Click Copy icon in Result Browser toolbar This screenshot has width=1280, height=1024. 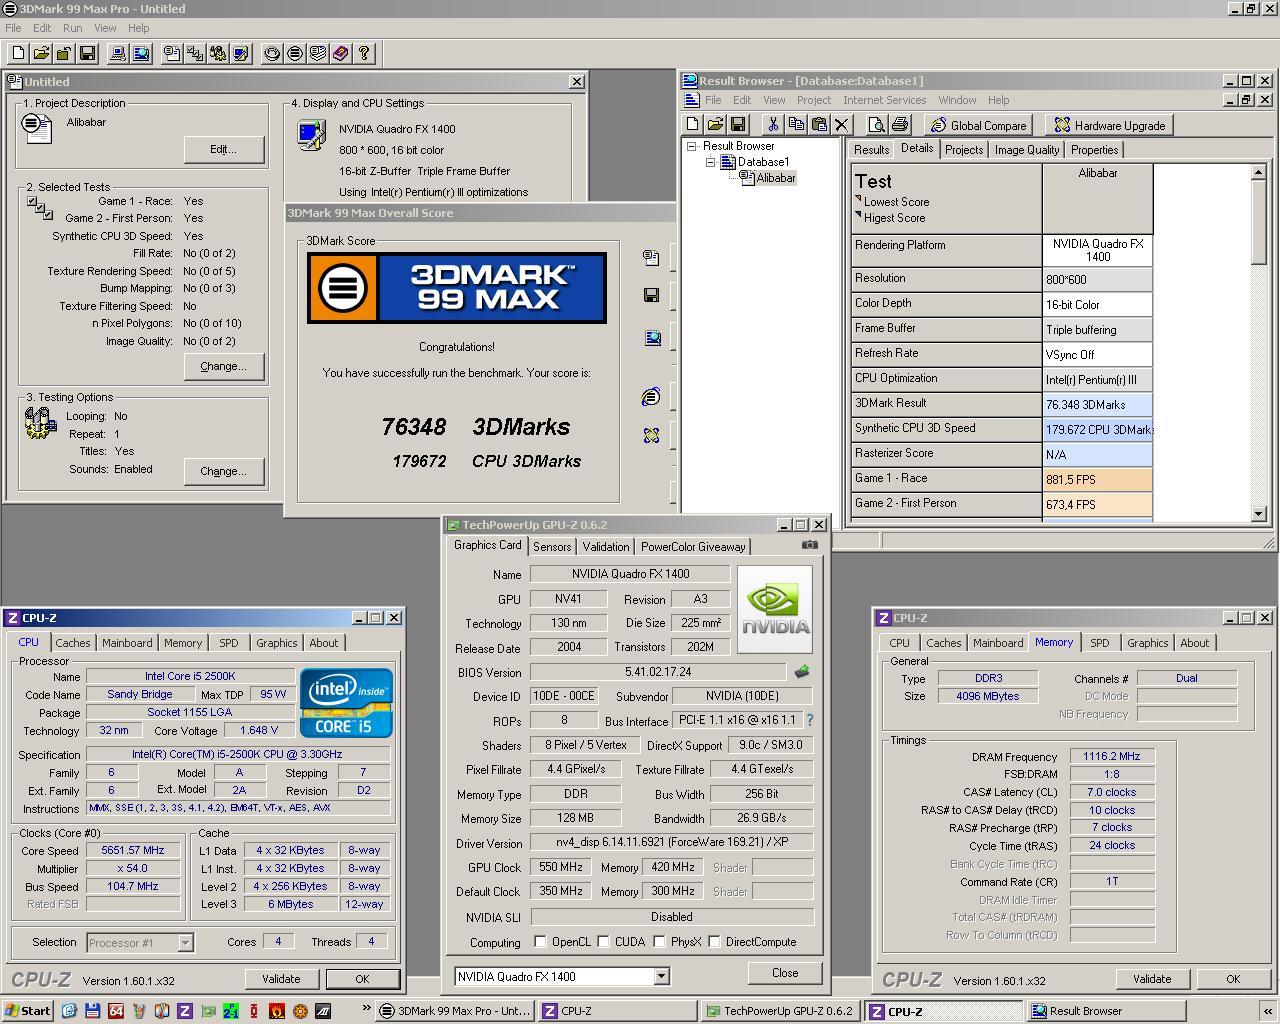[796, 124]
